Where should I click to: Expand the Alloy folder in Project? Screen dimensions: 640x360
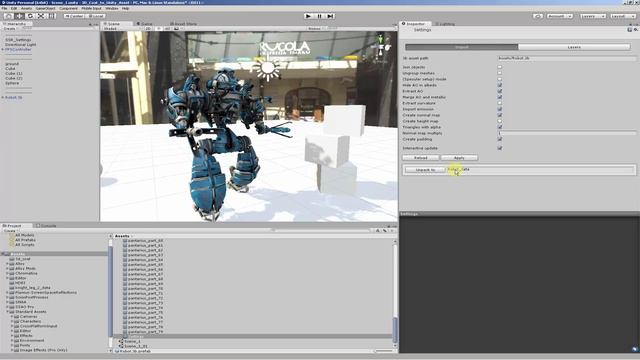point(7,264)
